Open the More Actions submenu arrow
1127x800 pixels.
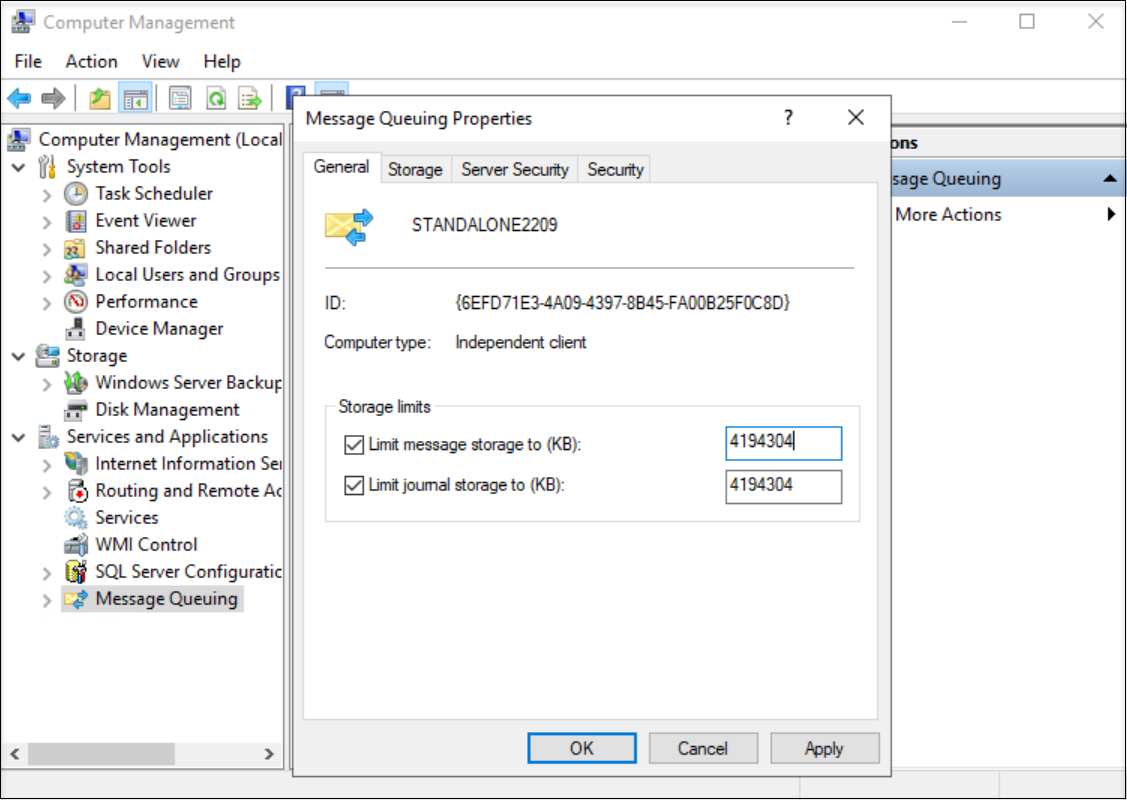1111,213
